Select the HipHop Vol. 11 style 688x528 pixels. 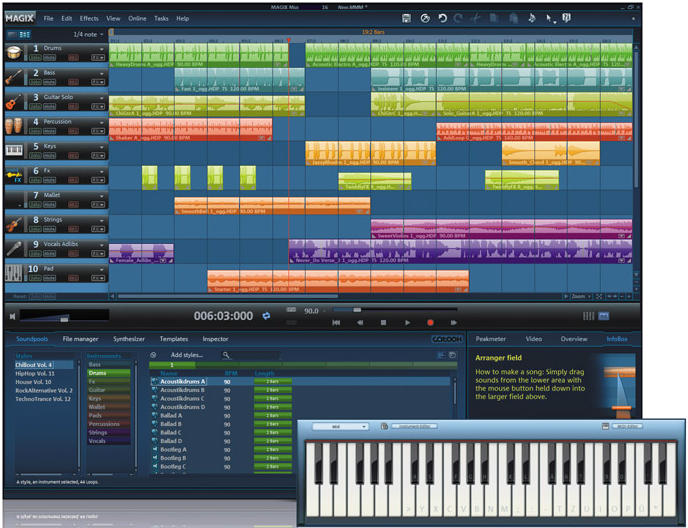click(35, 374)
